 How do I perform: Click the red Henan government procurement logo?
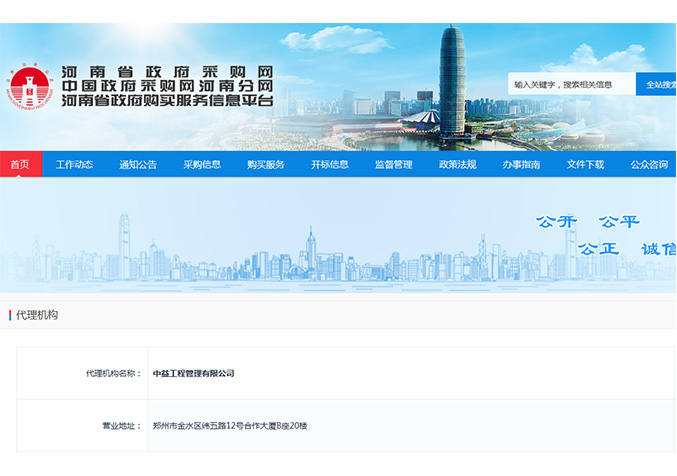[29, 86]
